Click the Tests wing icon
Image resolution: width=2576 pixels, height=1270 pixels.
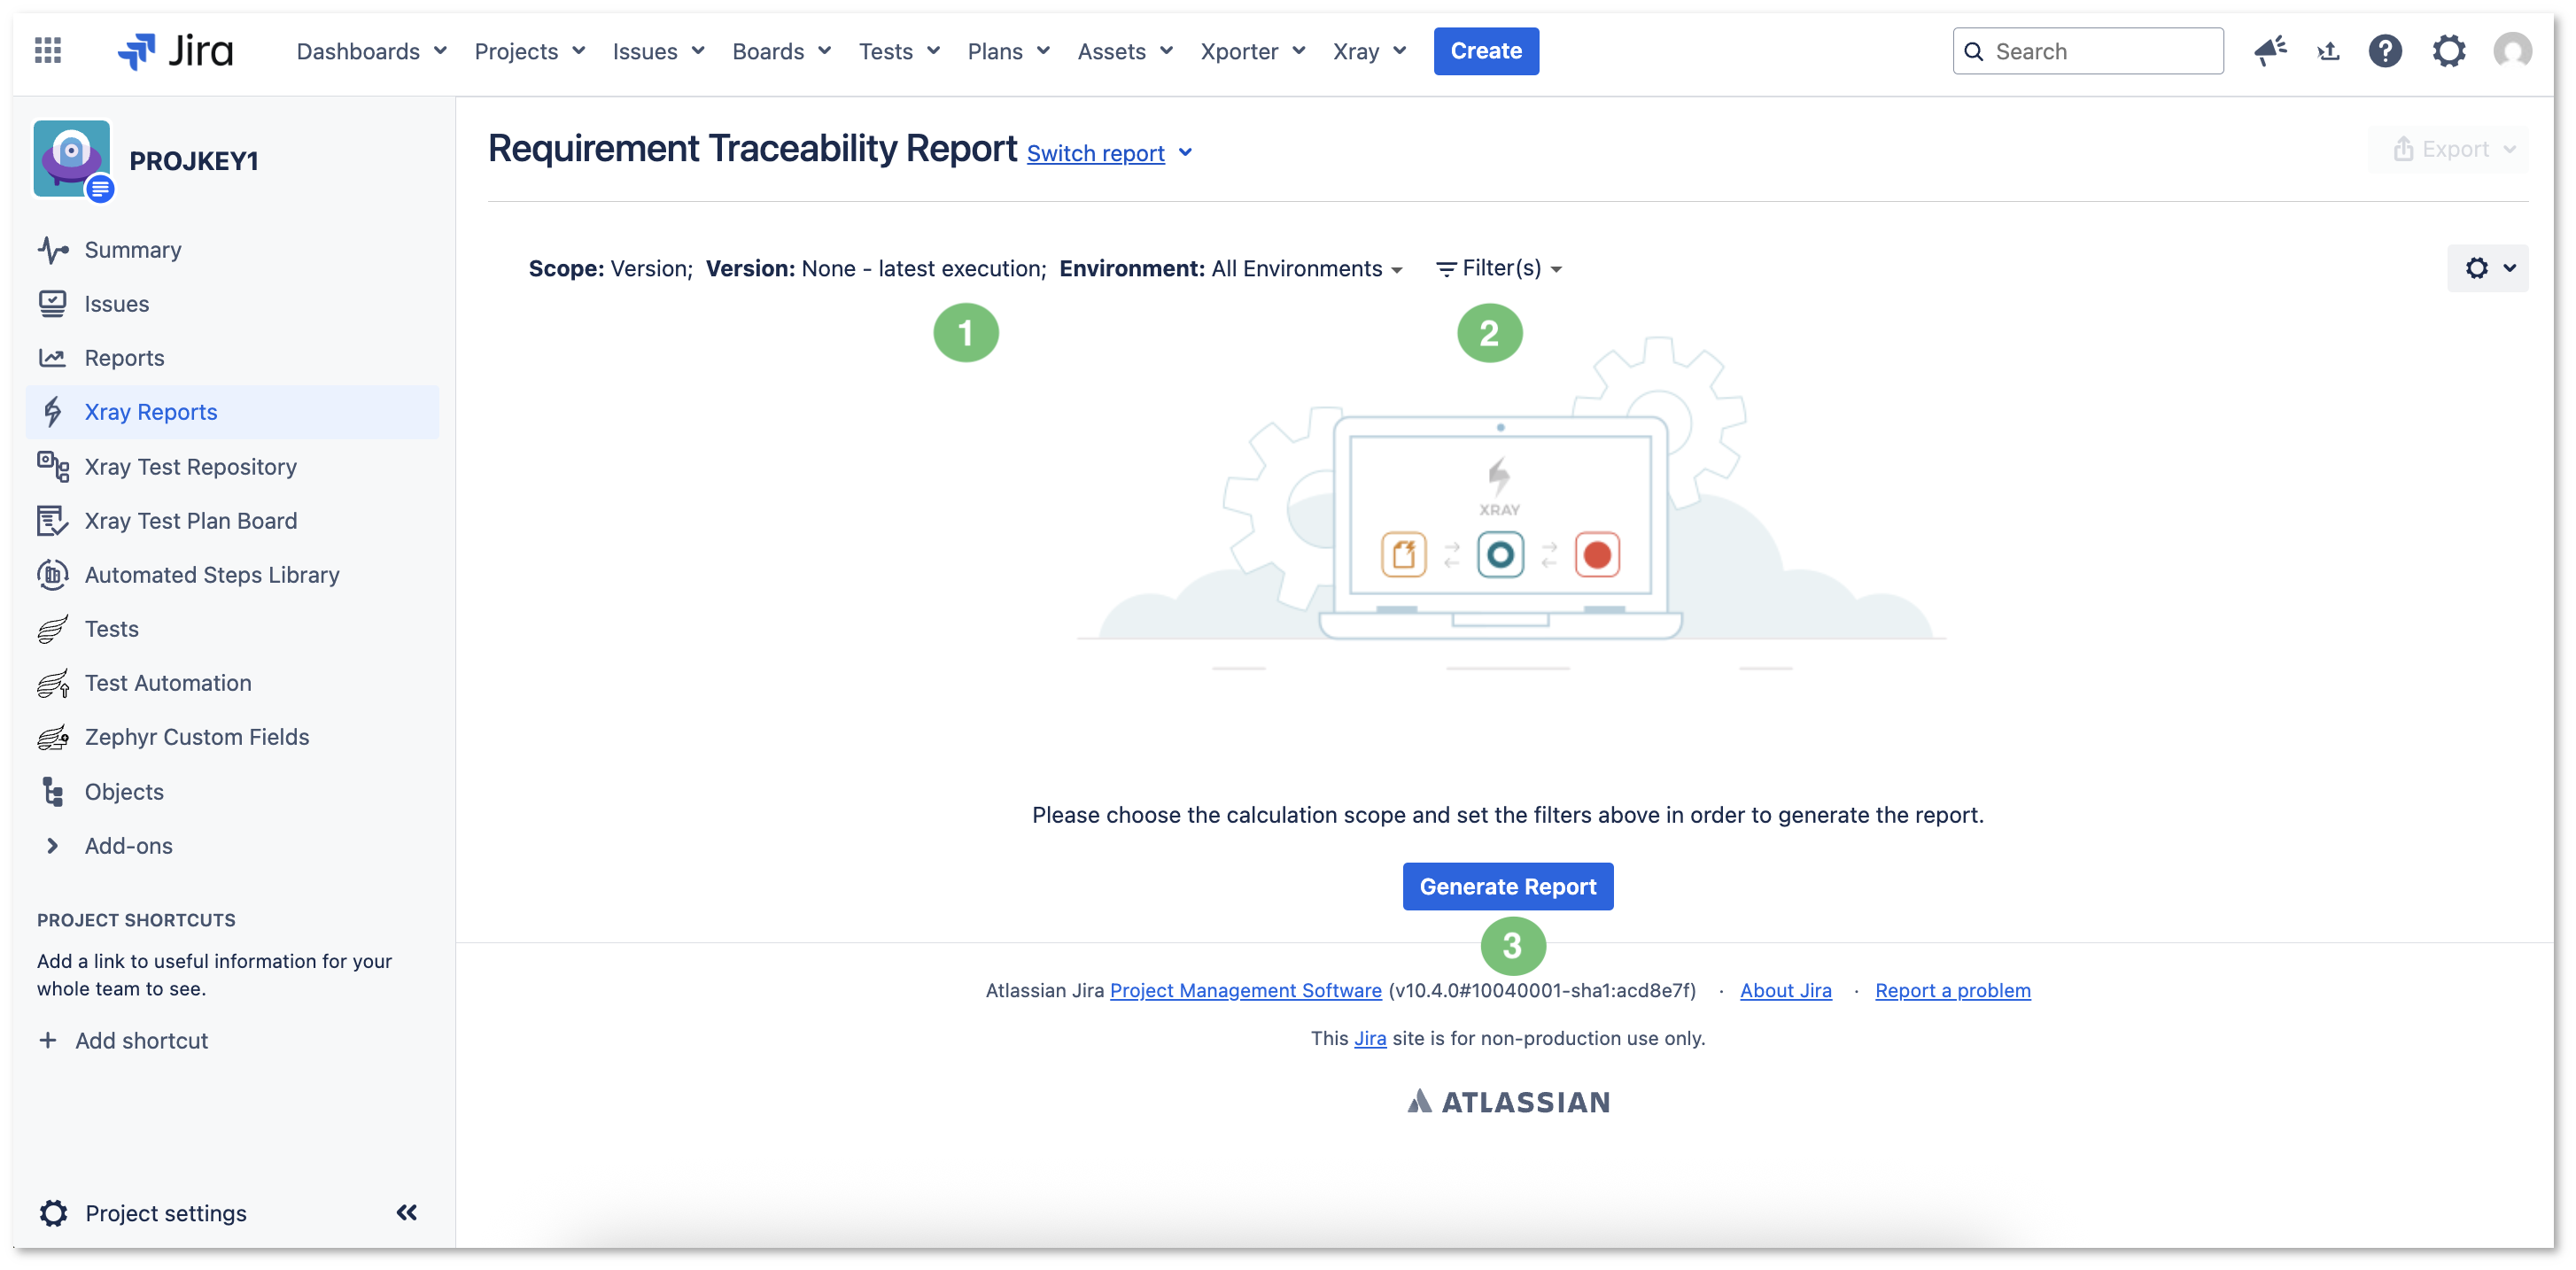coord(53,628)
